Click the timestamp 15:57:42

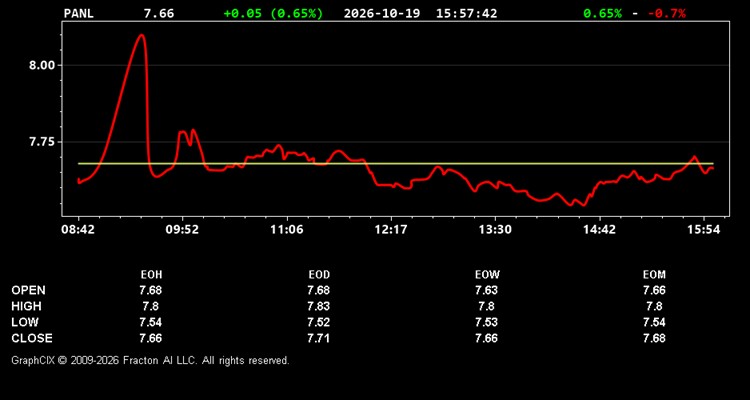466,13
